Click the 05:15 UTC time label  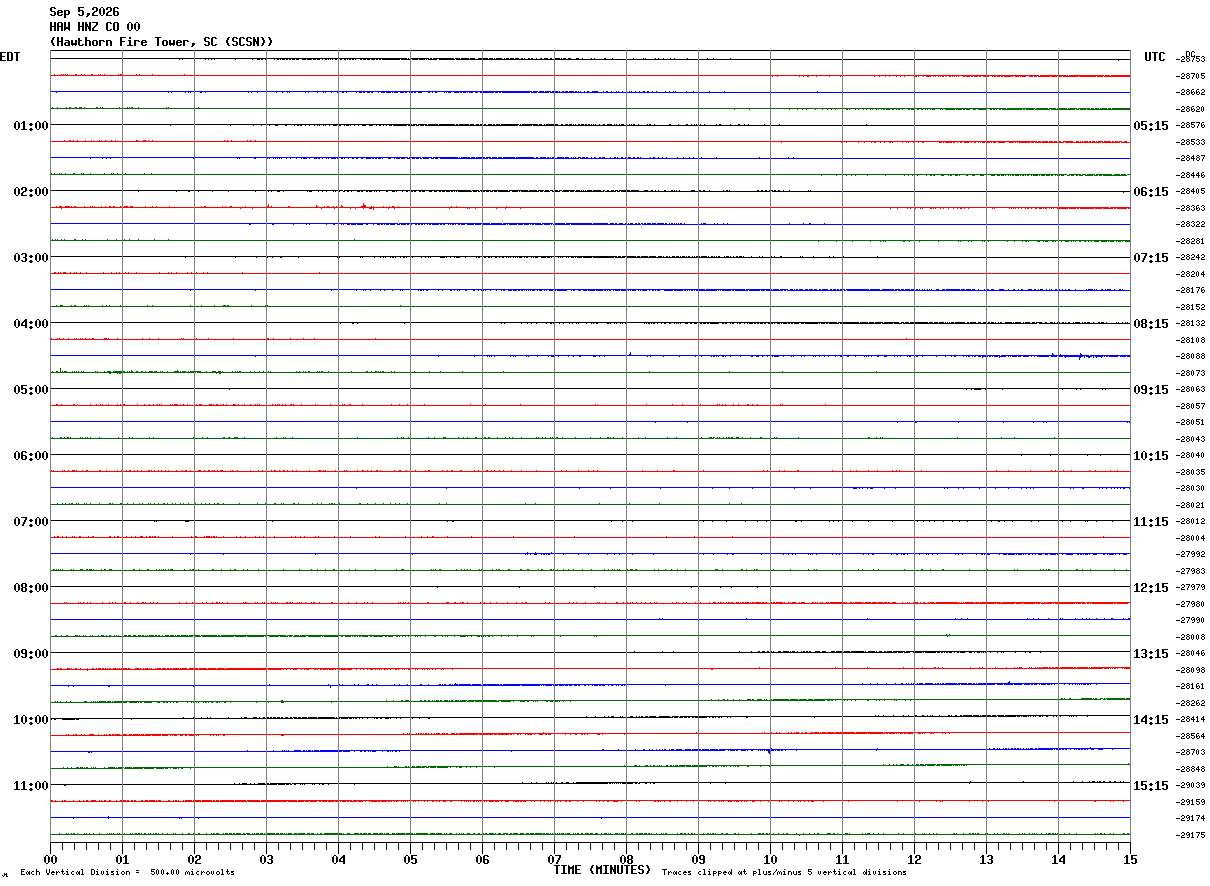(1150, 126)
